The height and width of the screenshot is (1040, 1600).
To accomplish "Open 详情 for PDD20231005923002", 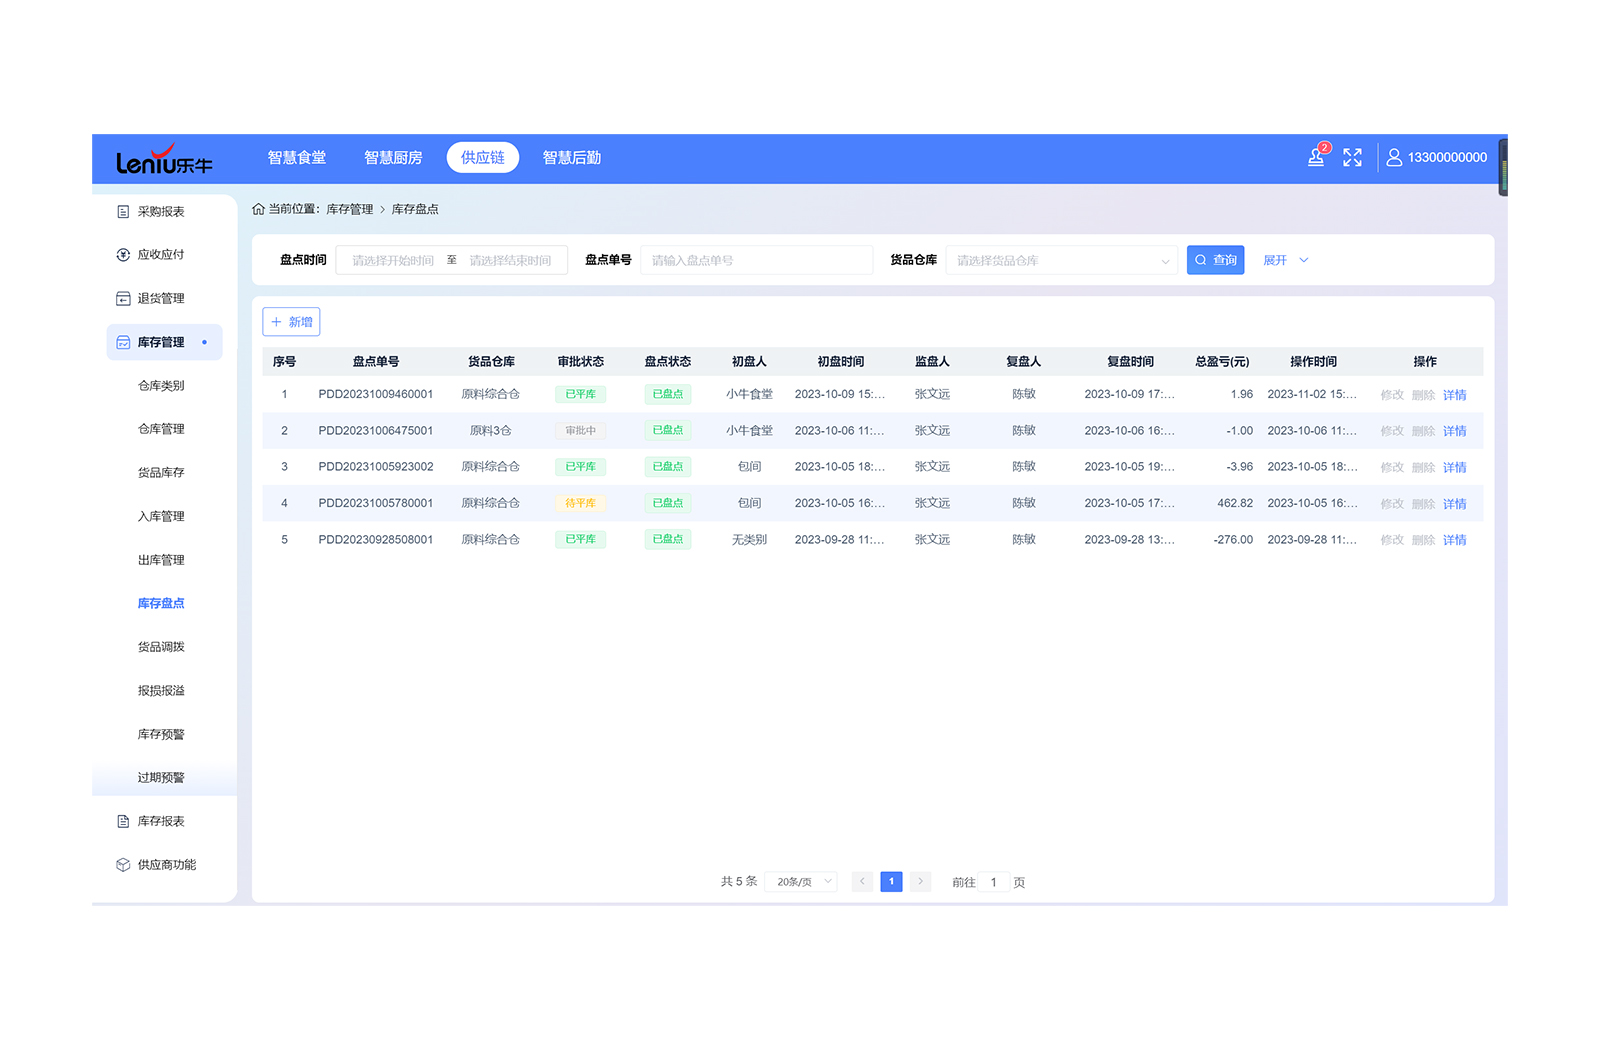I will click(x=1454, y=467).
